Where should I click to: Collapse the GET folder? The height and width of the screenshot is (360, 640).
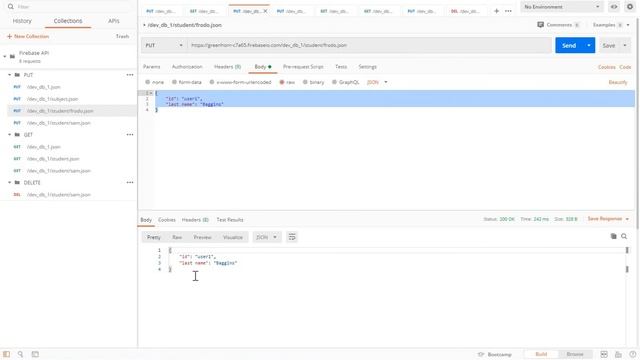9,134
